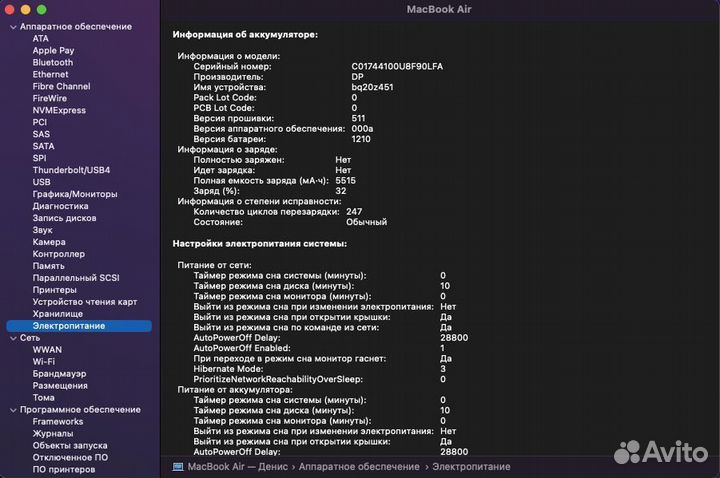Select Отключенное ПО in the sidebar
Screen dimensions: 720x478
pos(70,457)
